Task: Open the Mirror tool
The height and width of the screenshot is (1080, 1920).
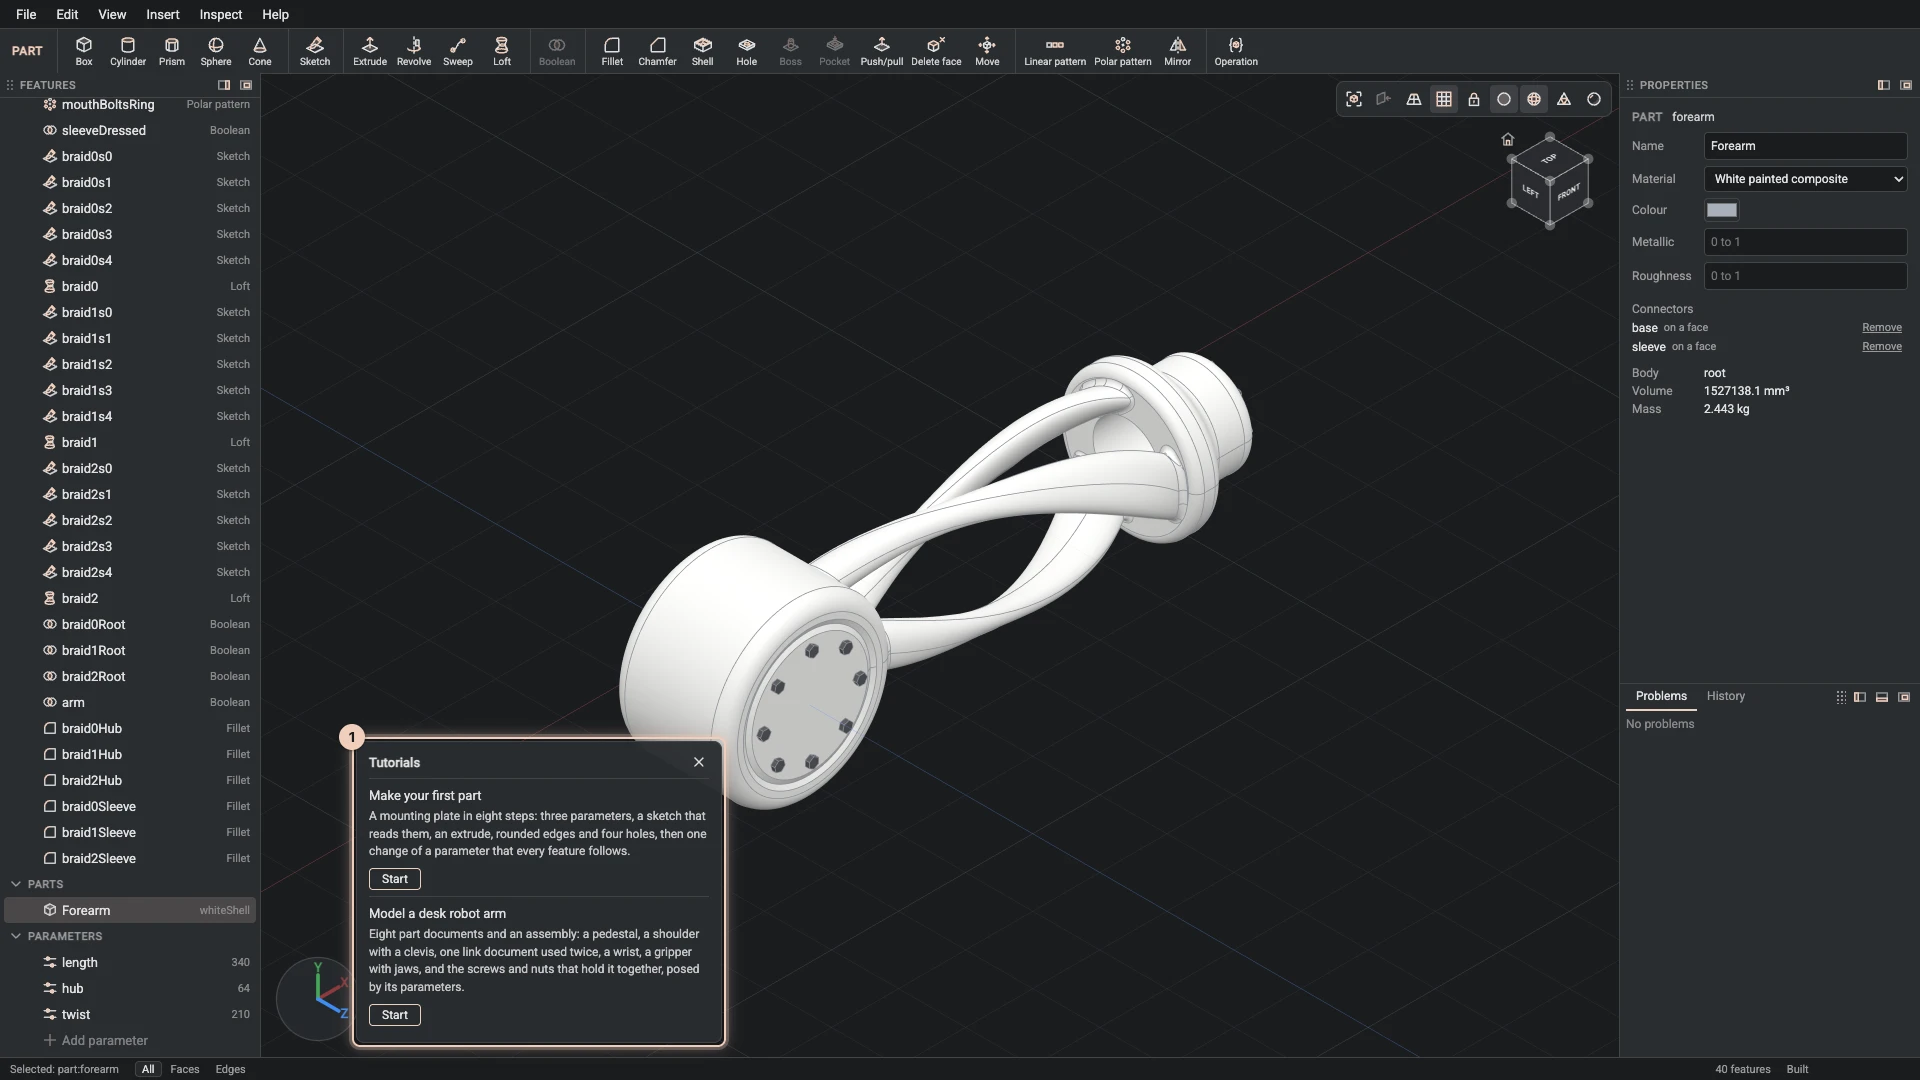Action: (1177, 51)
